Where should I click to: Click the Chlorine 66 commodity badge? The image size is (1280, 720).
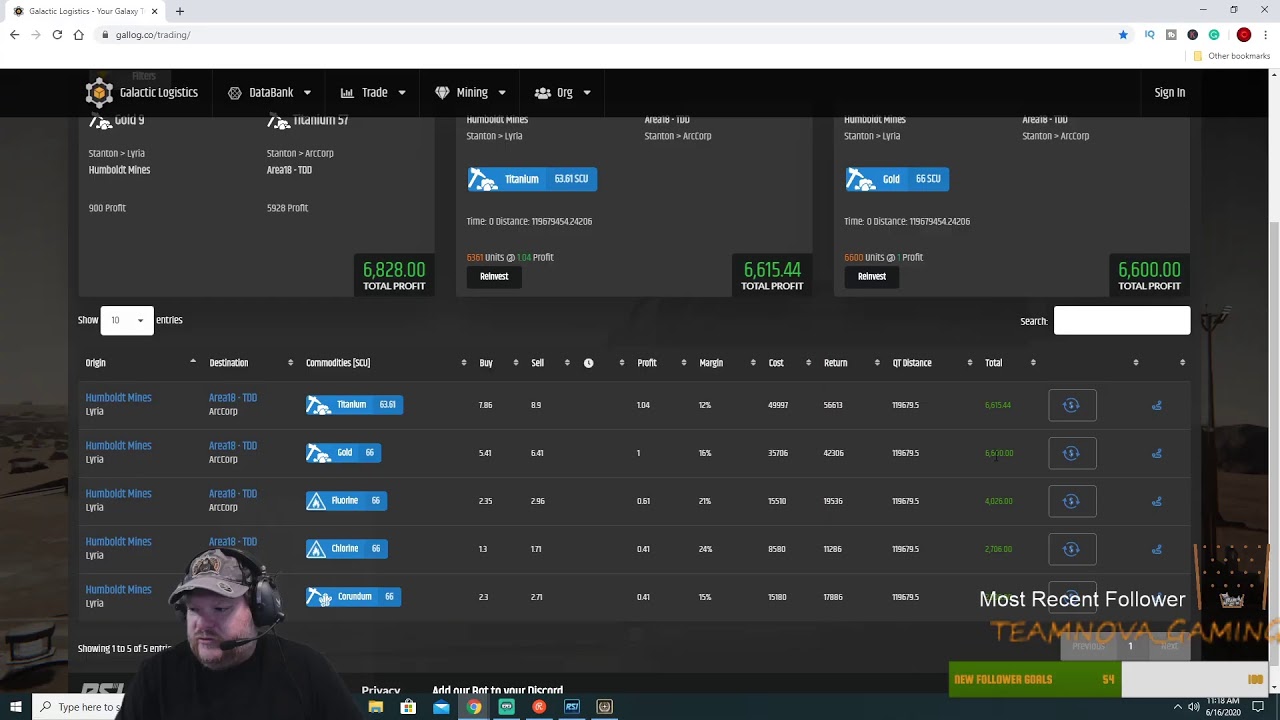pyautogui.click(x=346, y=549)
